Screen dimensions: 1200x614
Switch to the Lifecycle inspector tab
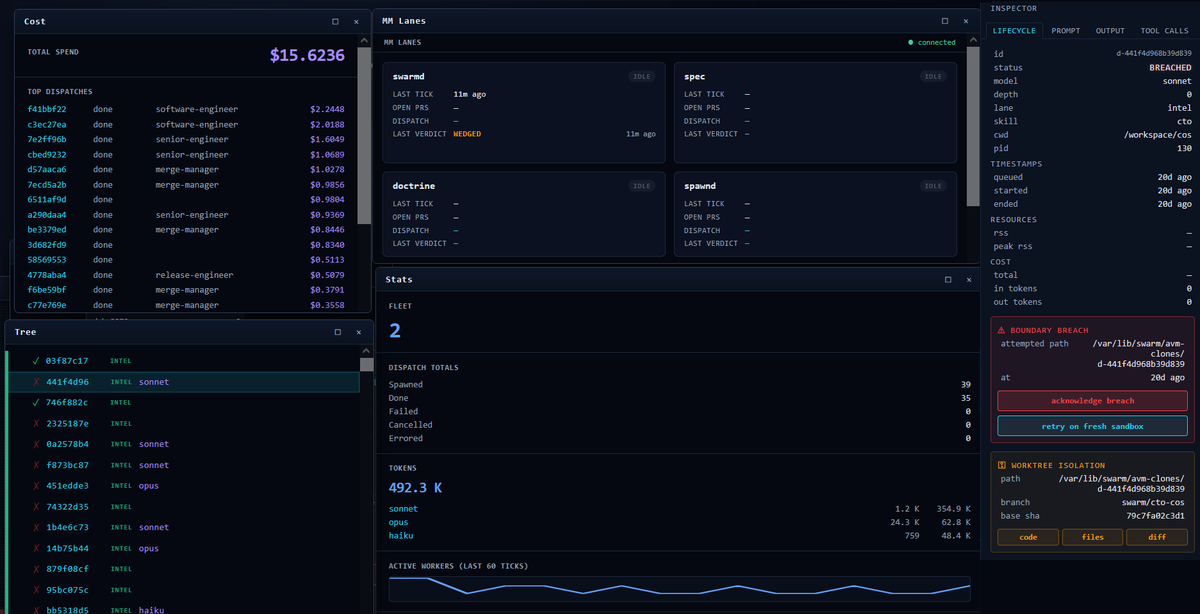point(1014,31)
